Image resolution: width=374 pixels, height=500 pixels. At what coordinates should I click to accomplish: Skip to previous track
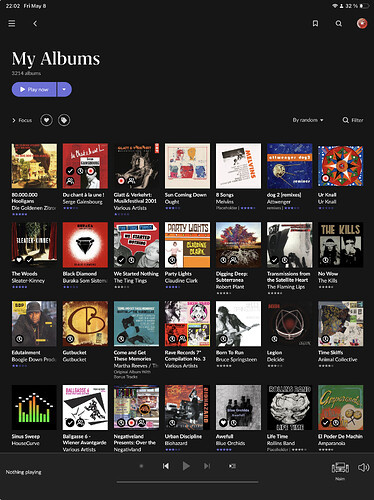pos(166,466)
